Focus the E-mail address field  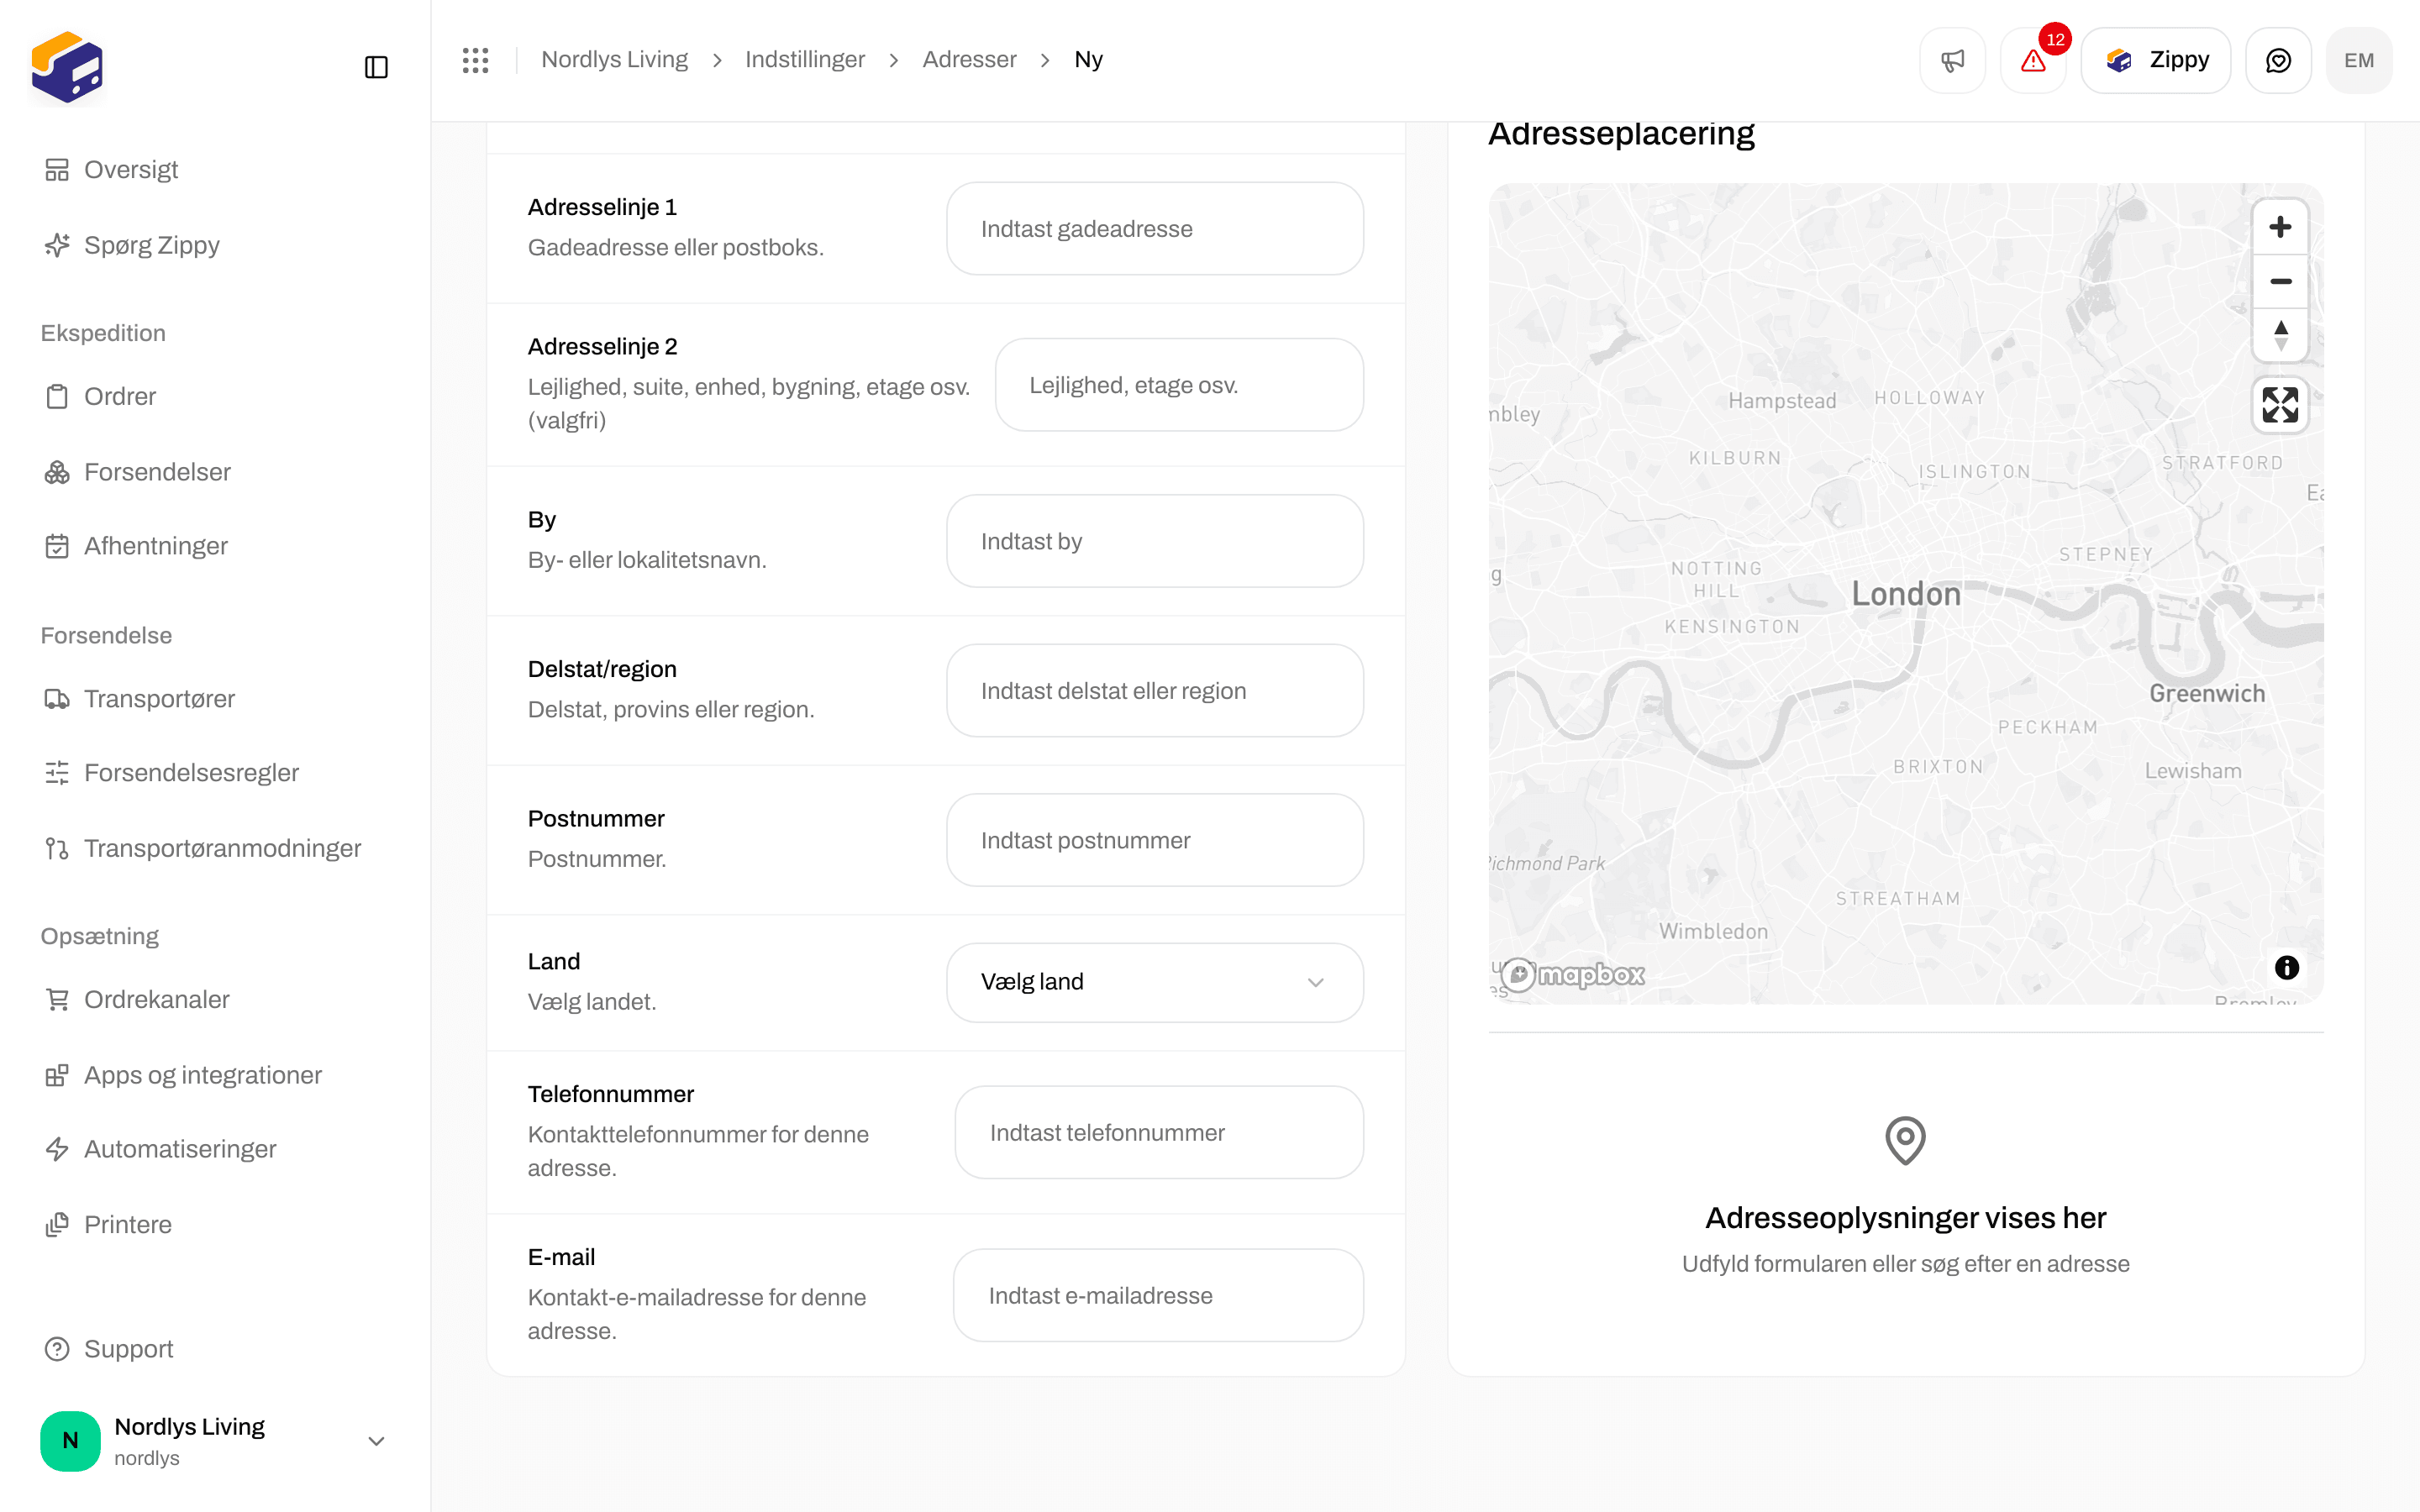point(1159,1295)
